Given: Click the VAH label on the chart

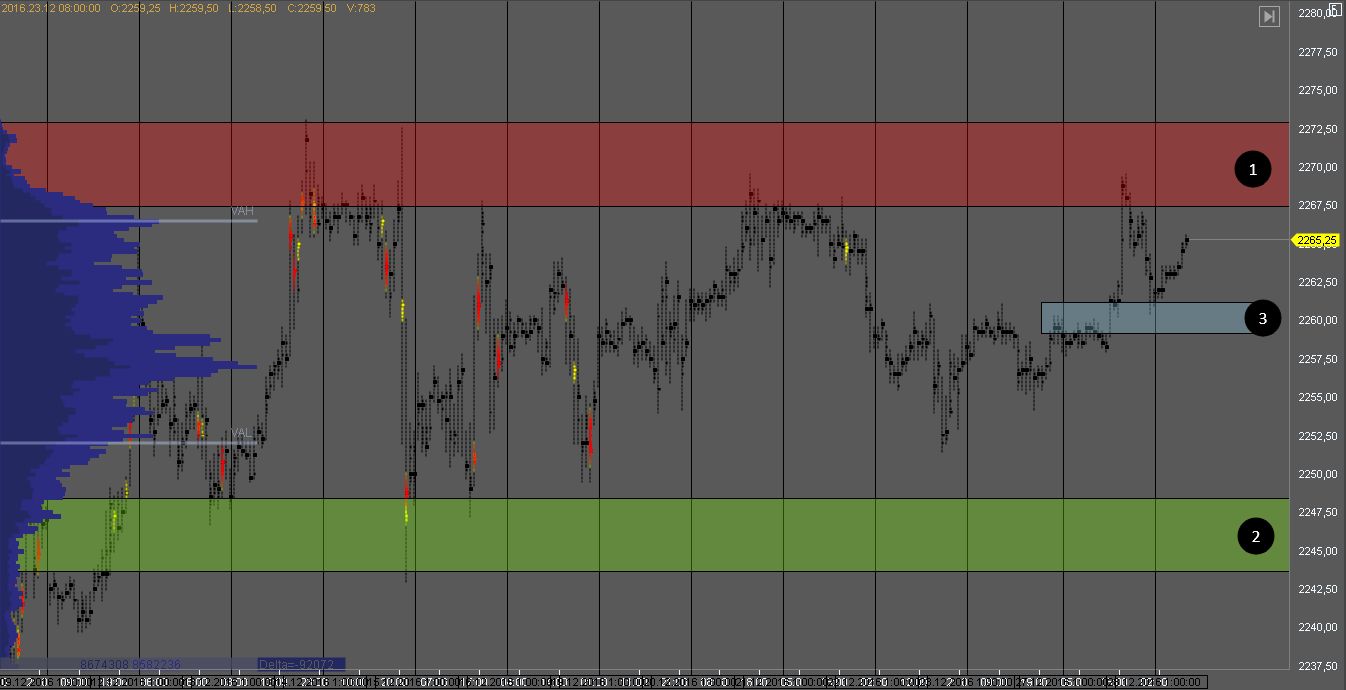Looking at the screenshot, I should pyautogui.click(x=242, y=211).
